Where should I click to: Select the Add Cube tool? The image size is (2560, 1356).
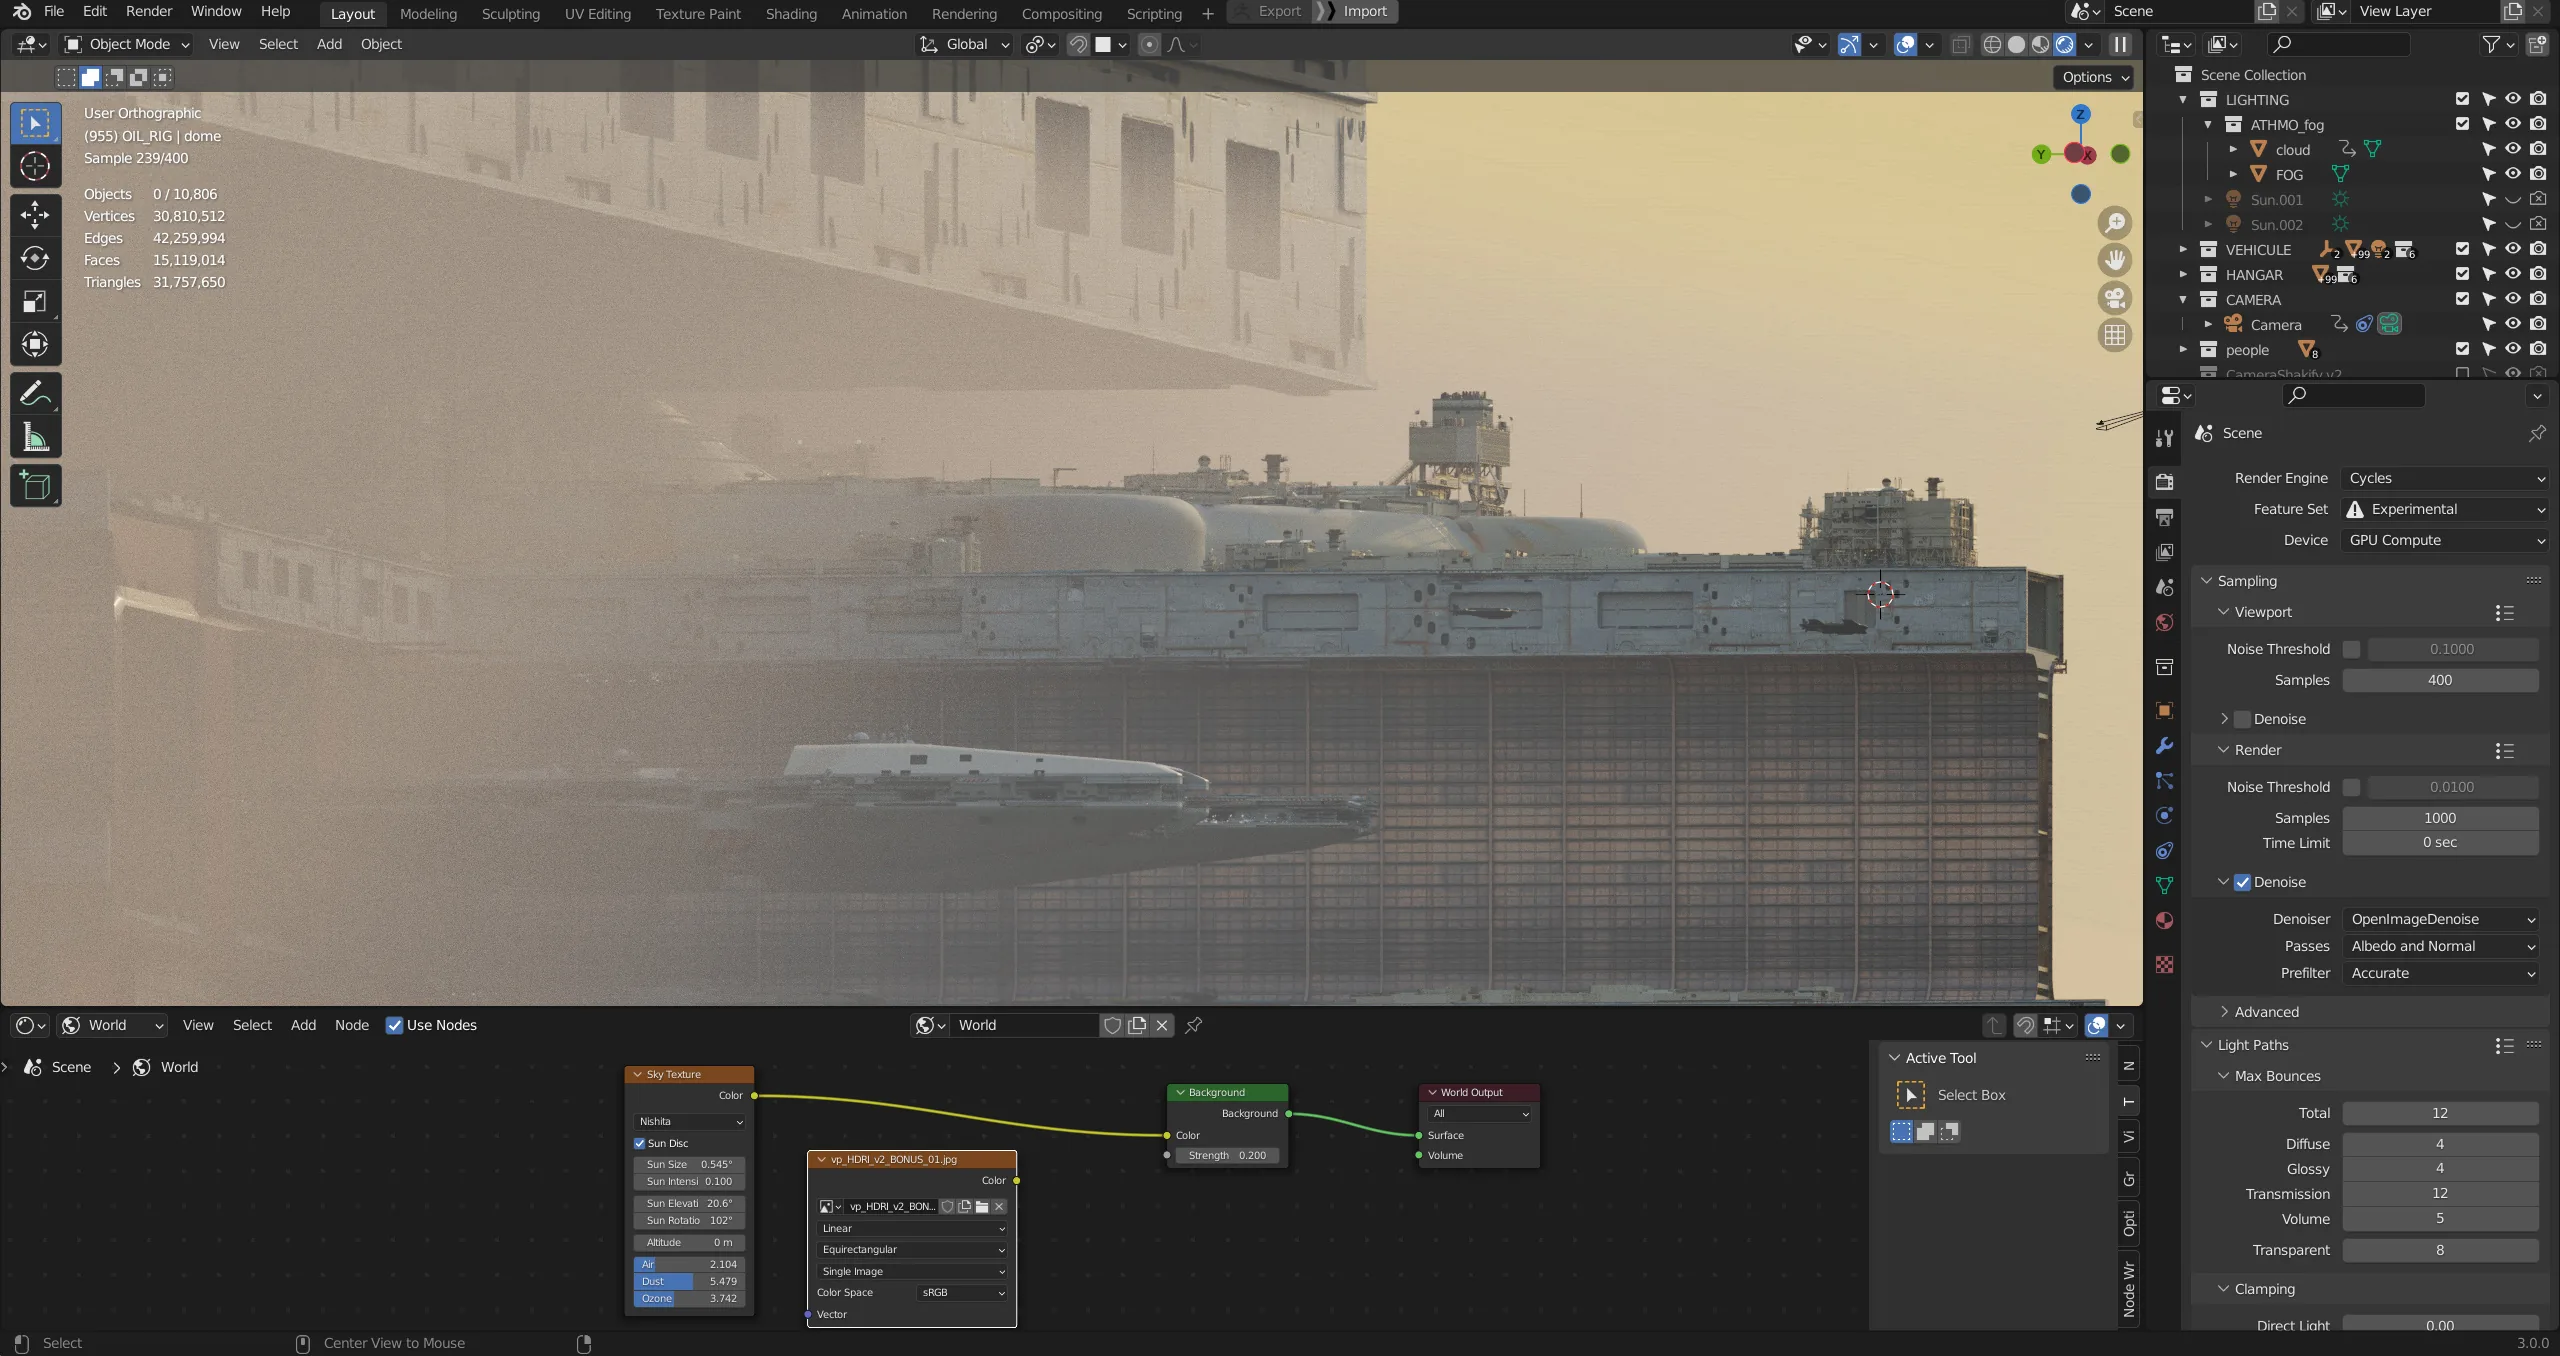click(x=35, y=487)
